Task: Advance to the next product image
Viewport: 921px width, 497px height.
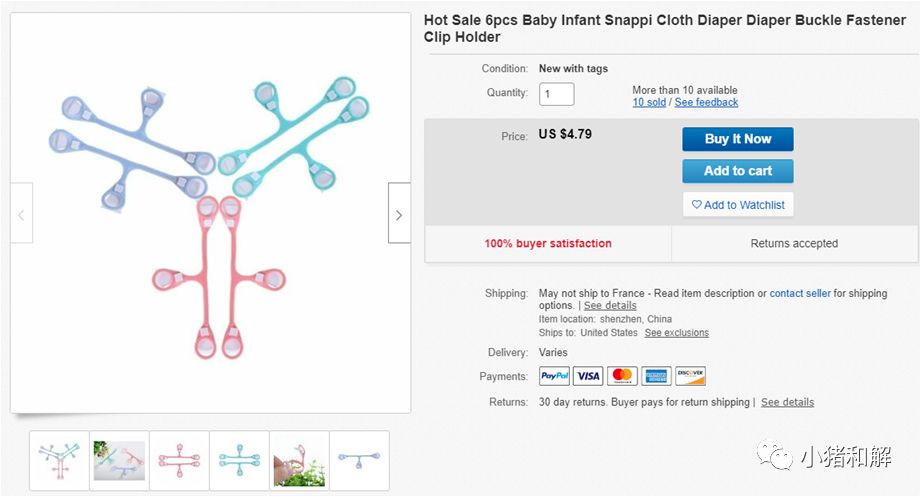Action: pyautogui.click(x=399, y=213)
